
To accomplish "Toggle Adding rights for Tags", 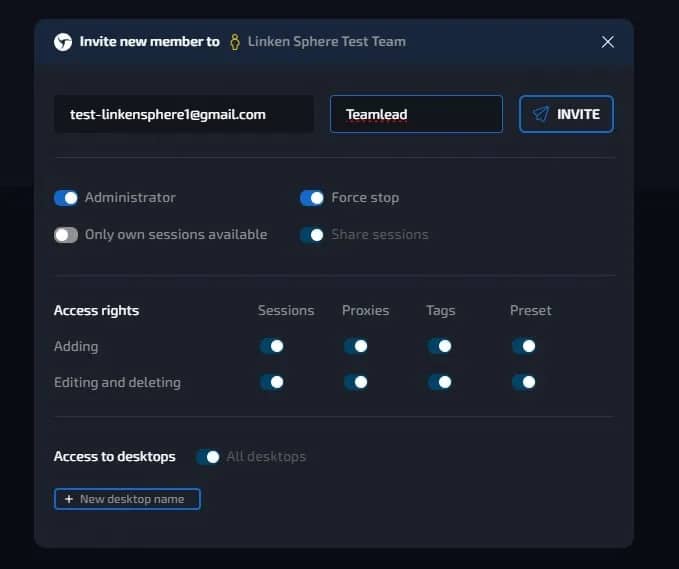I will coord(440,346).
